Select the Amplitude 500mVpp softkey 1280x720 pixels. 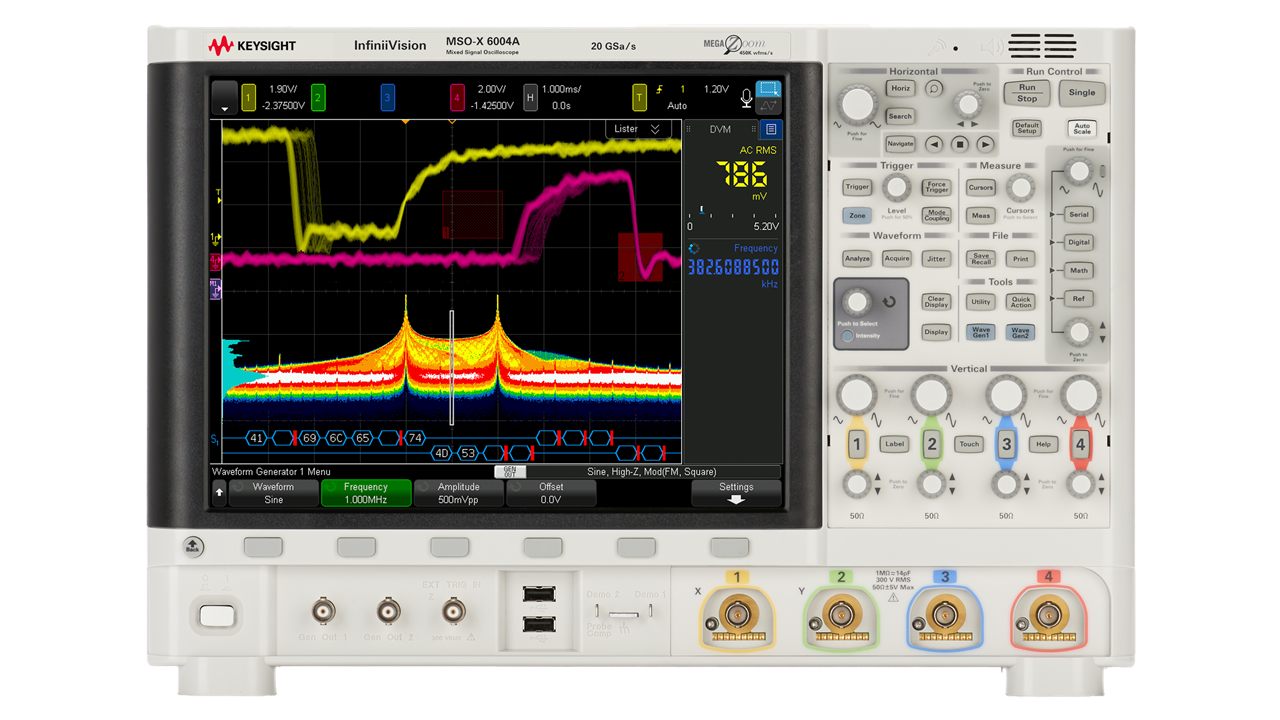coord(458,493)
